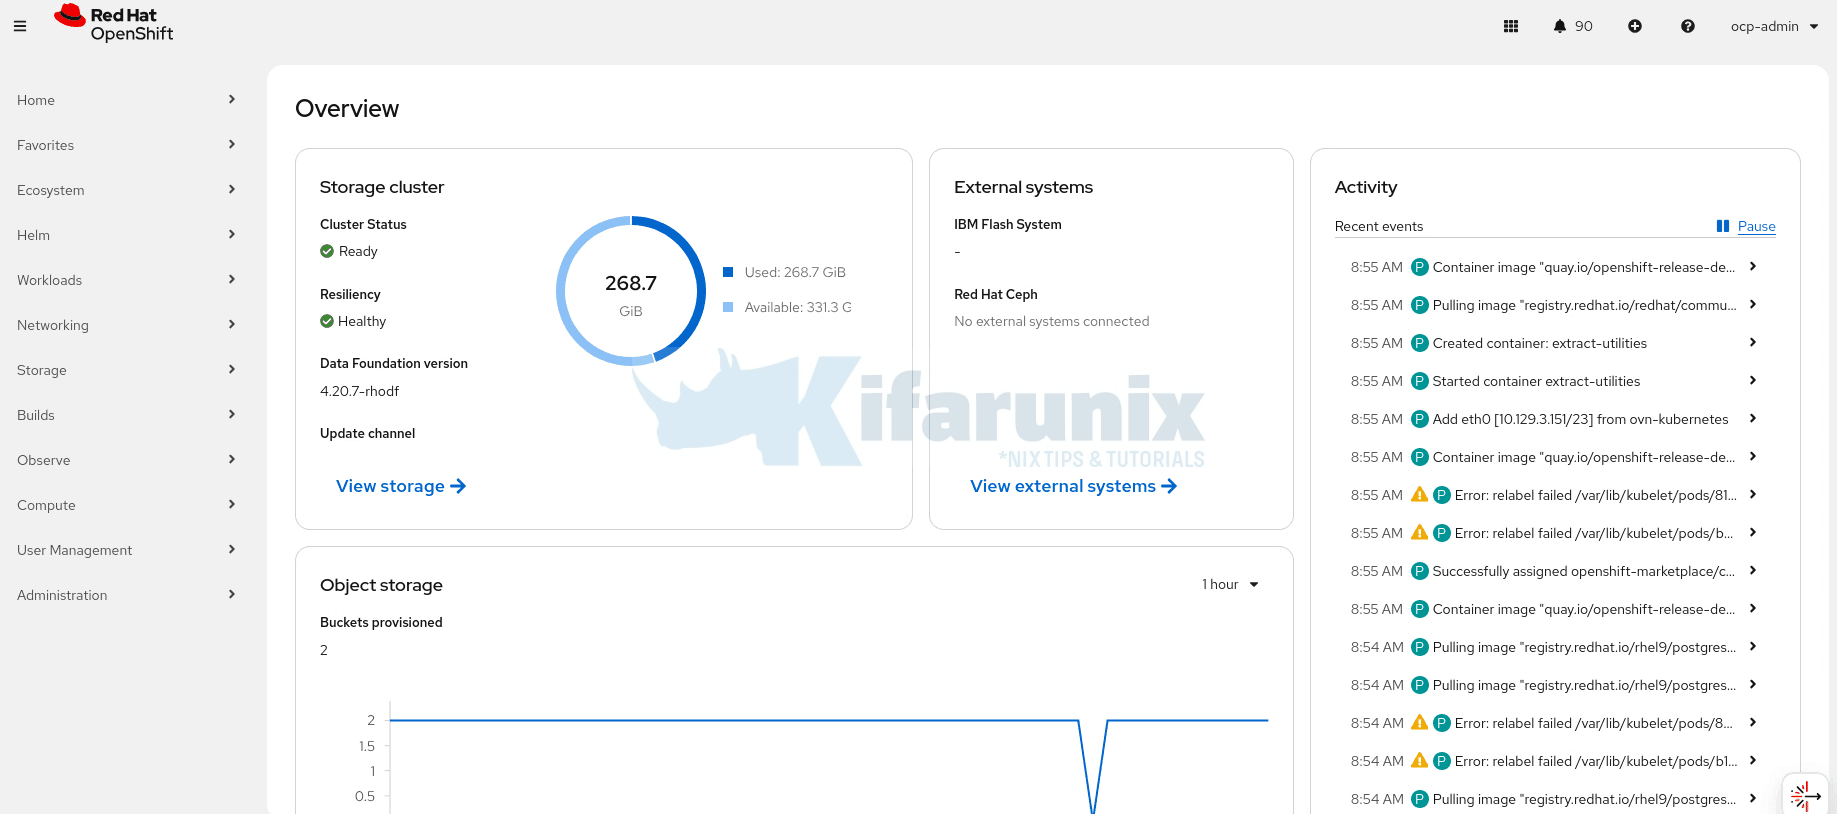Expand the Storage navigation section
This screenshot has height=814, width=1837.
(x=125, y=370)
